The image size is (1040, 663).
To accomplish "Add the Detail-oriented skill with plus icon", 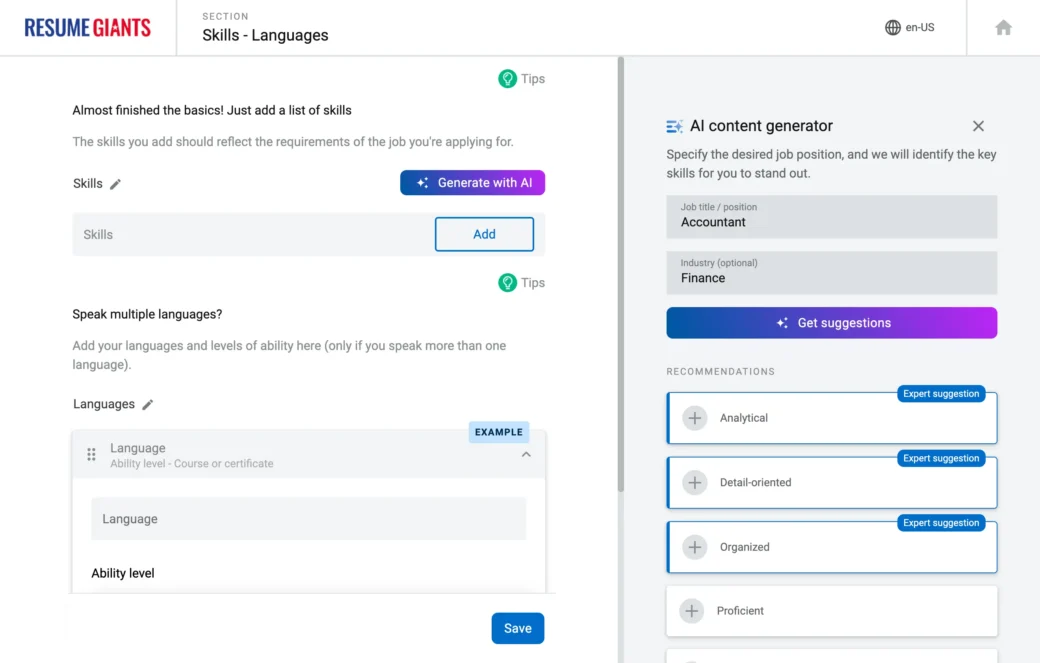I will pyautogui.click(x=695, y=483).
